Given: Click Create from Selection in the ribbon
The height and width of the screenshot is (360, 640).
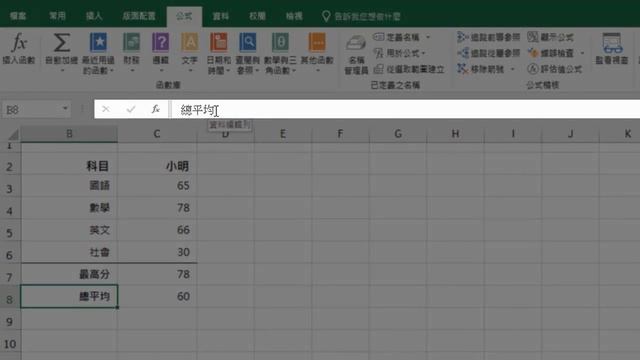Looking at the screenshot, I should 409,69.
